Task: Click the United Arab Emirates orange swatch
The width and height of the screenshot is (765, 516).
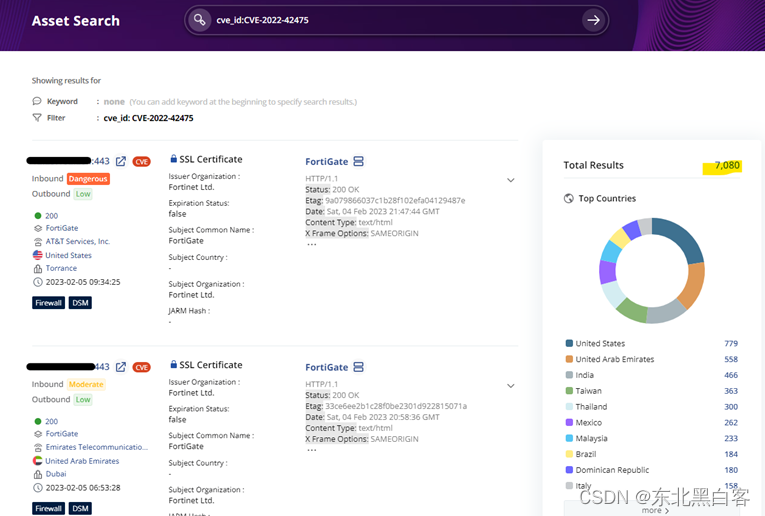Action: click(569, 359)
